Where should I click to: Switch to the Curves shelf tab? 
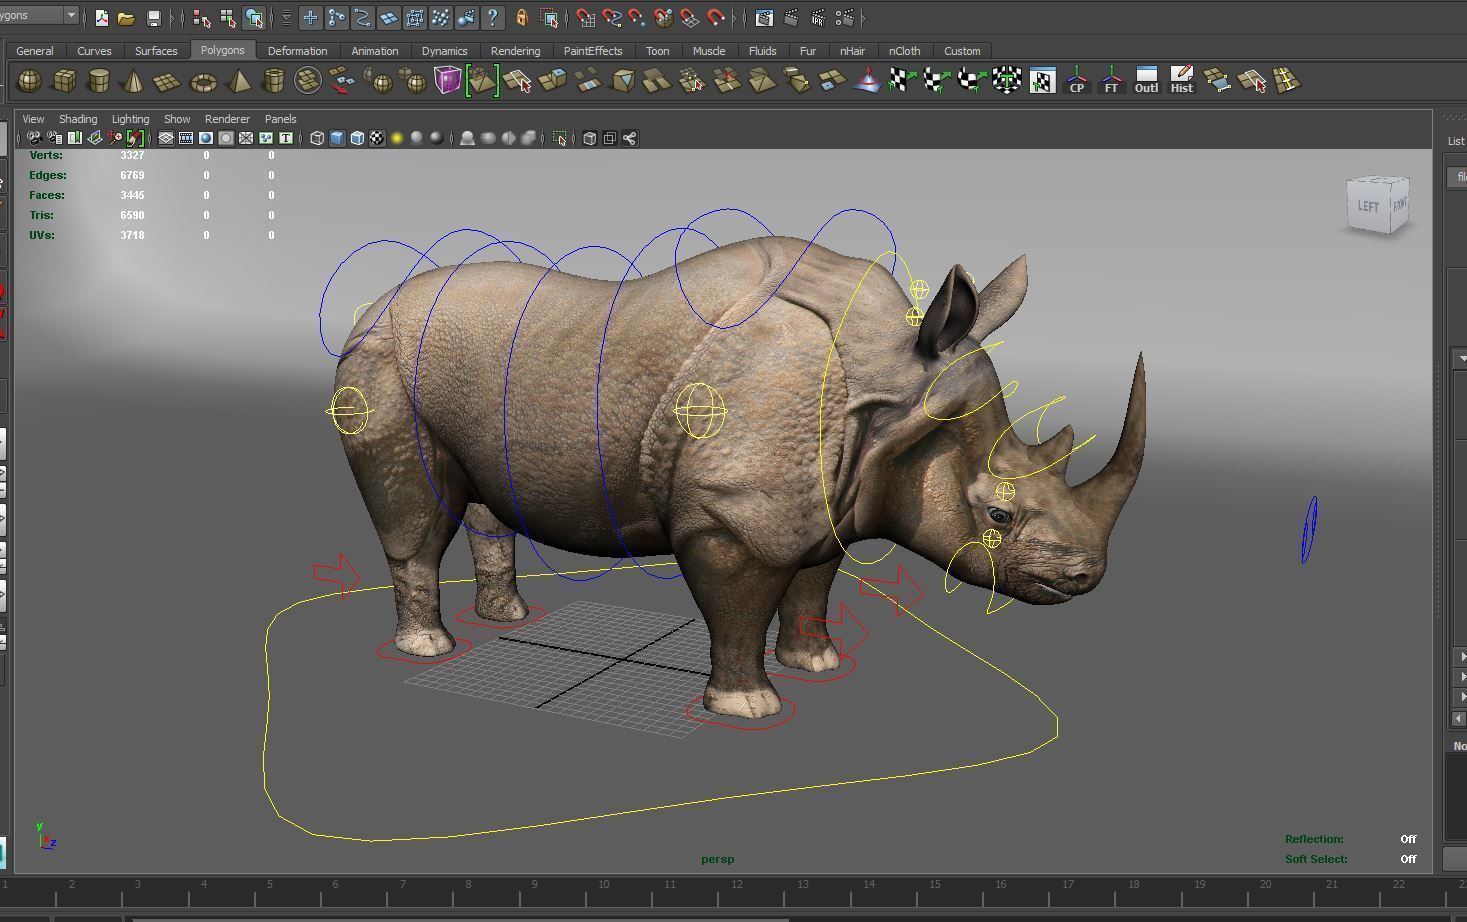tap(94, 51)
